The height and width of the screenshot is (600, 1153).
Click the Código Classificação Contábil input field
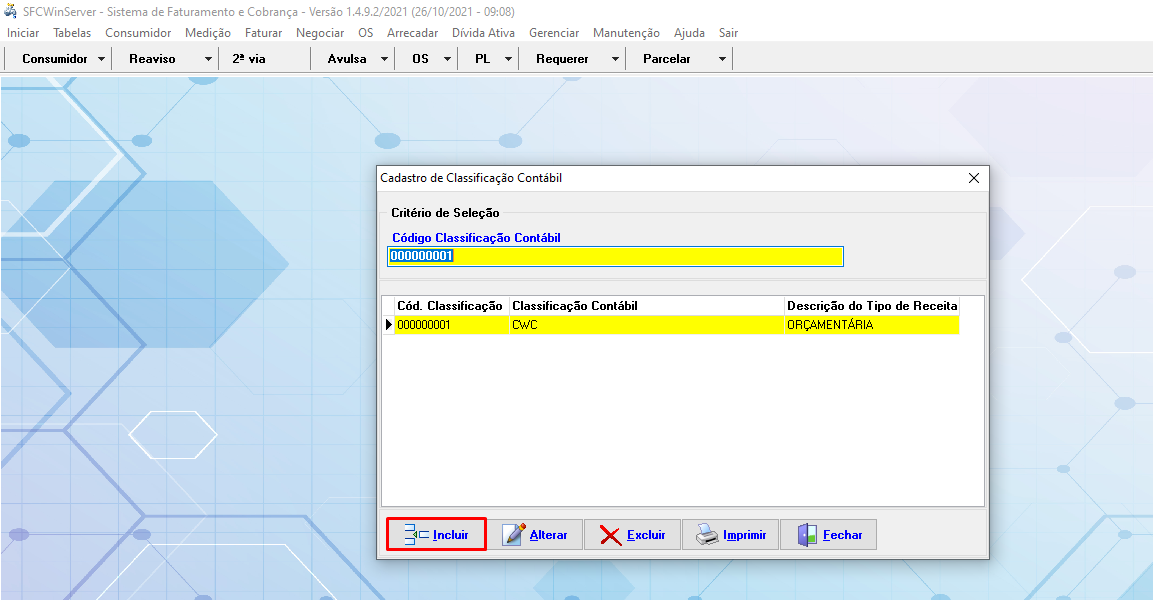pos(615,256)
